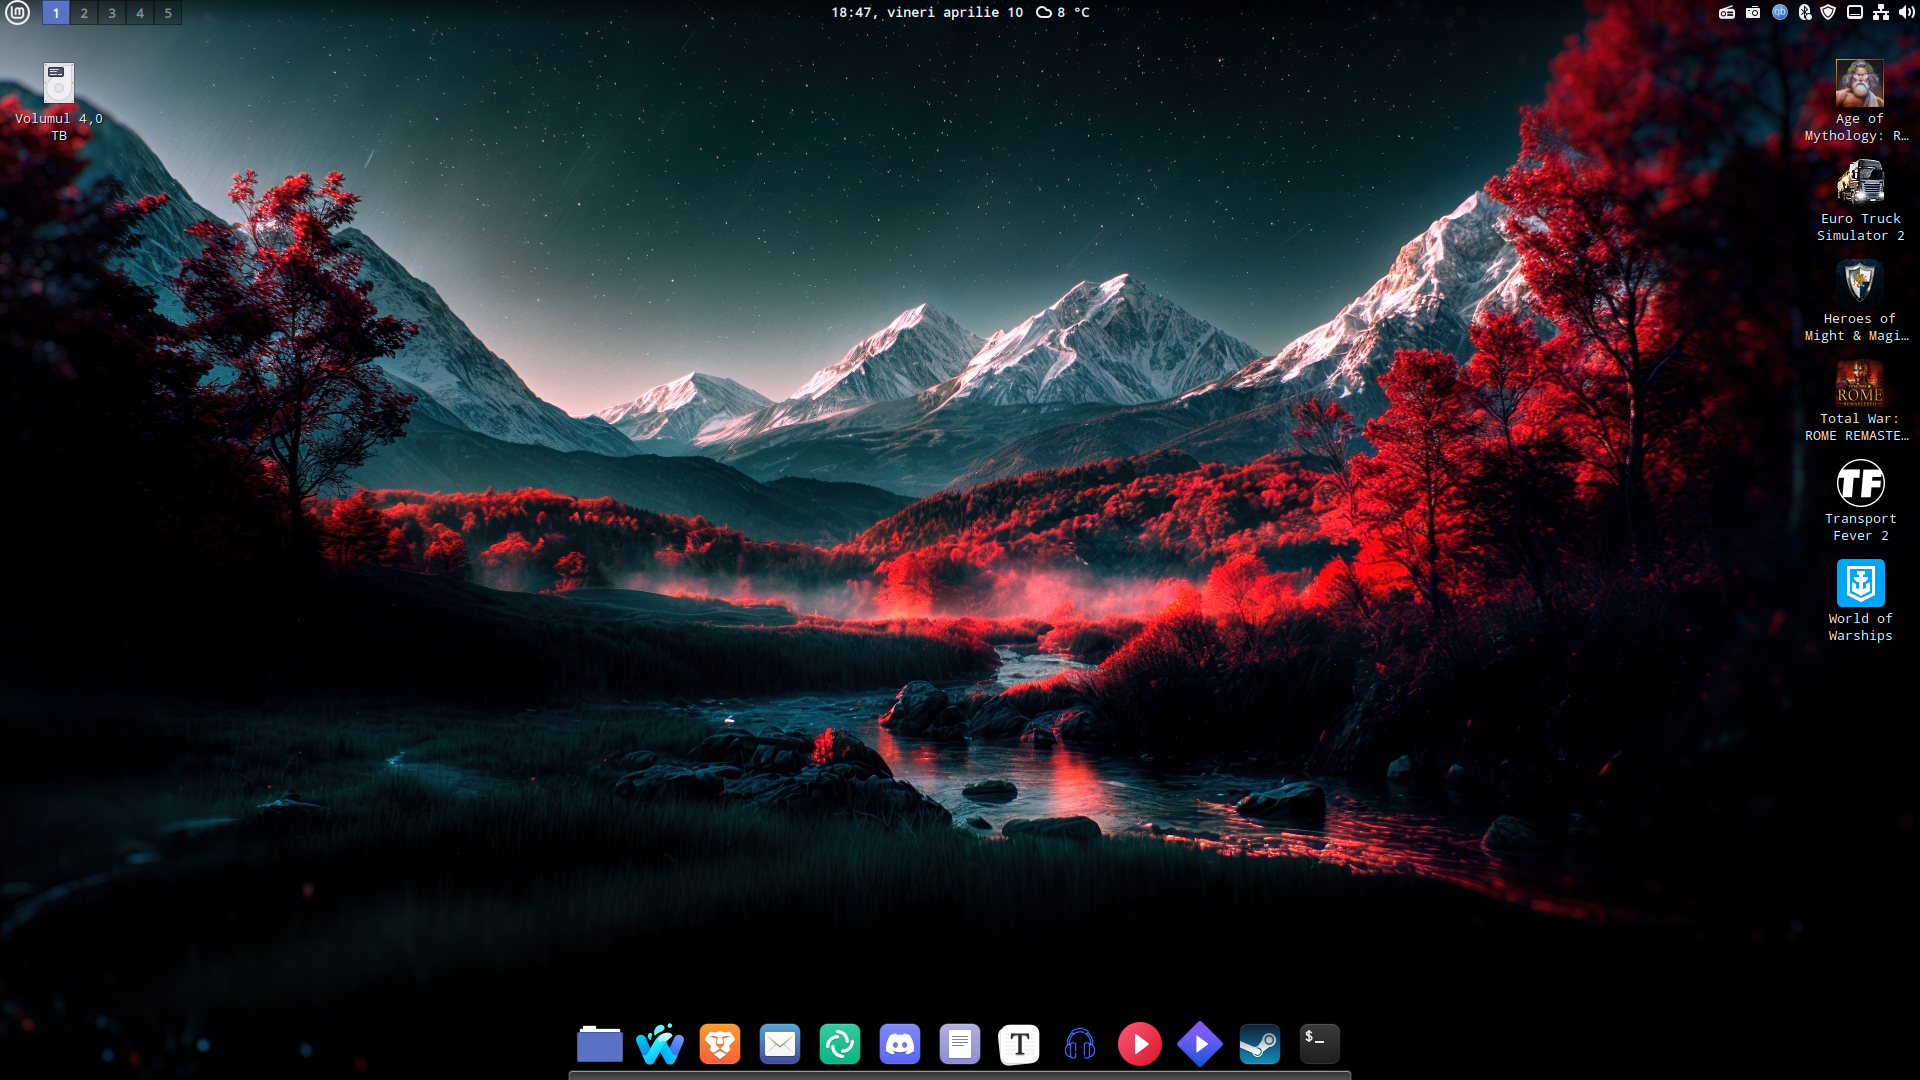Open a terminal from the dock
The height and width of the screenshot is (1080, 1920).
[x=1319, y=1044]
